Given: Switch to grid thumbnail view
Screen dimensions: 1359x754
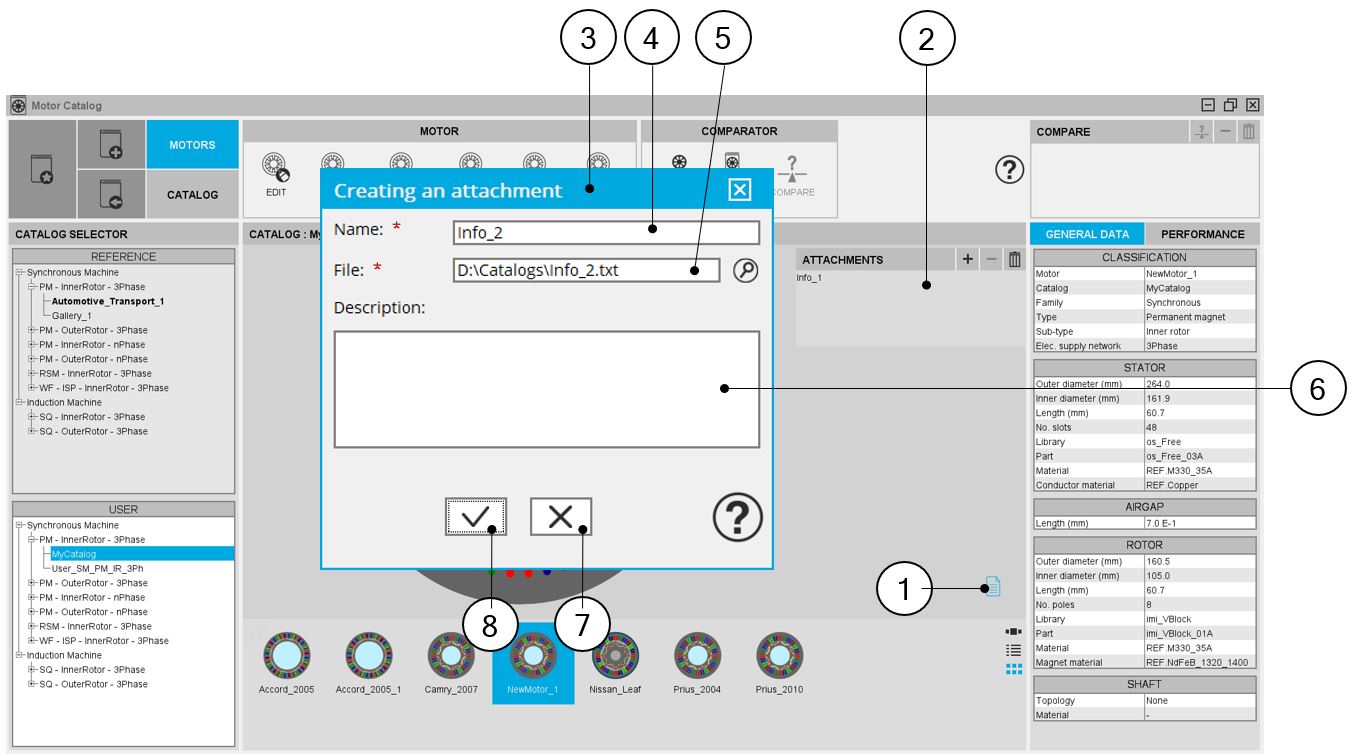Looking at the screenshot, I should [x=1013, y=668].
